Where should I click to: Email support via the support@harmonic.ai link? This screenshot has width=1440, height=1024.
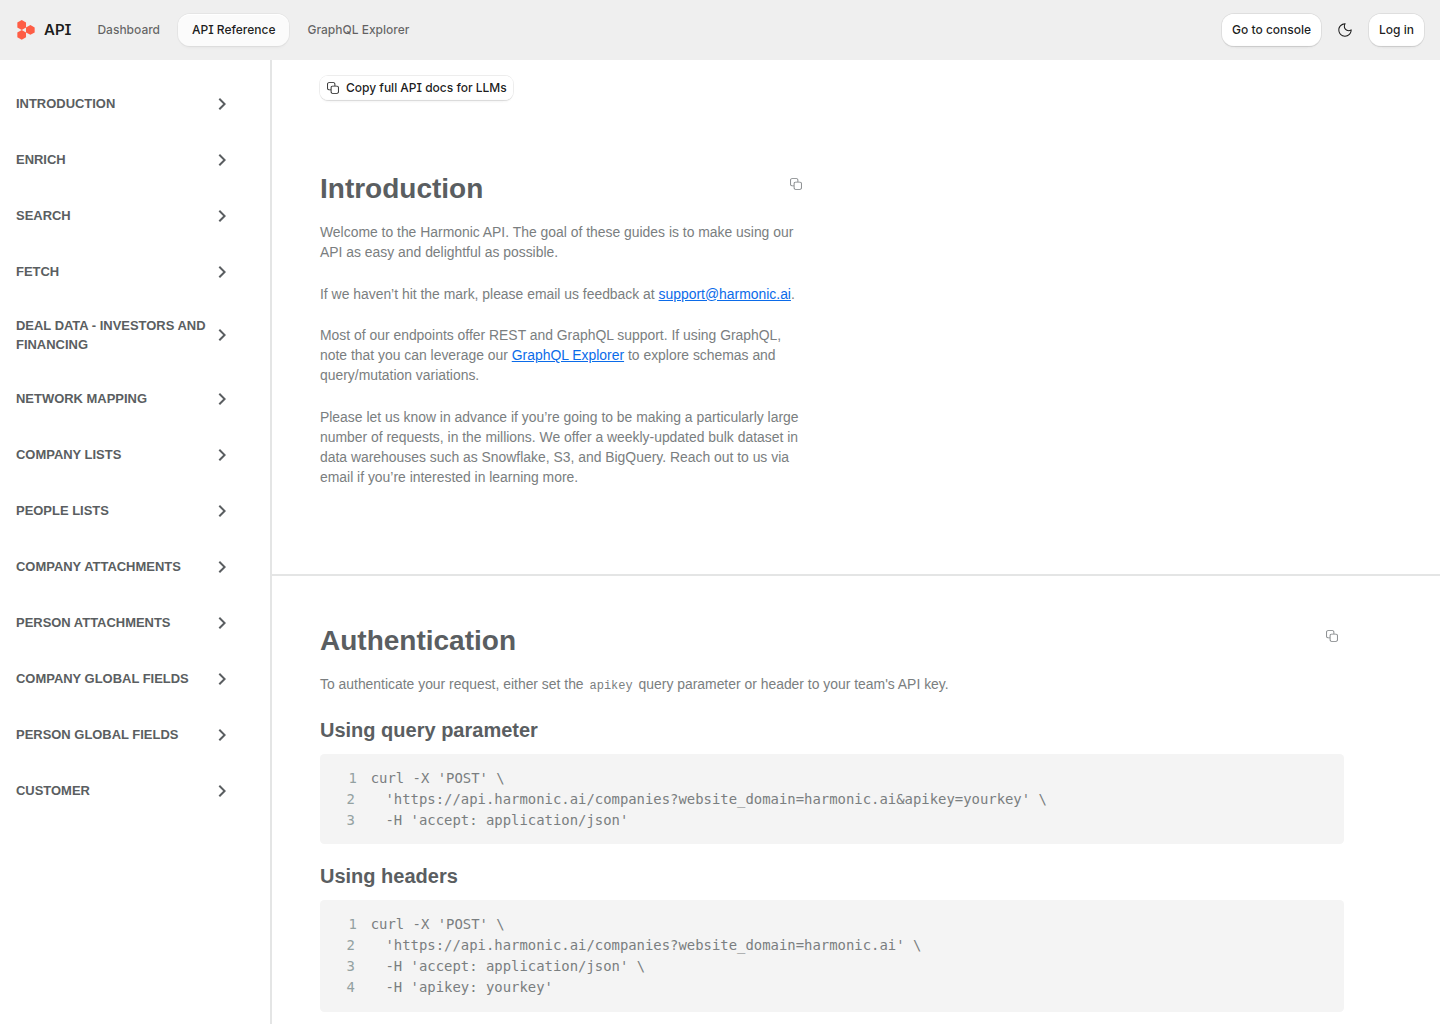724,293
